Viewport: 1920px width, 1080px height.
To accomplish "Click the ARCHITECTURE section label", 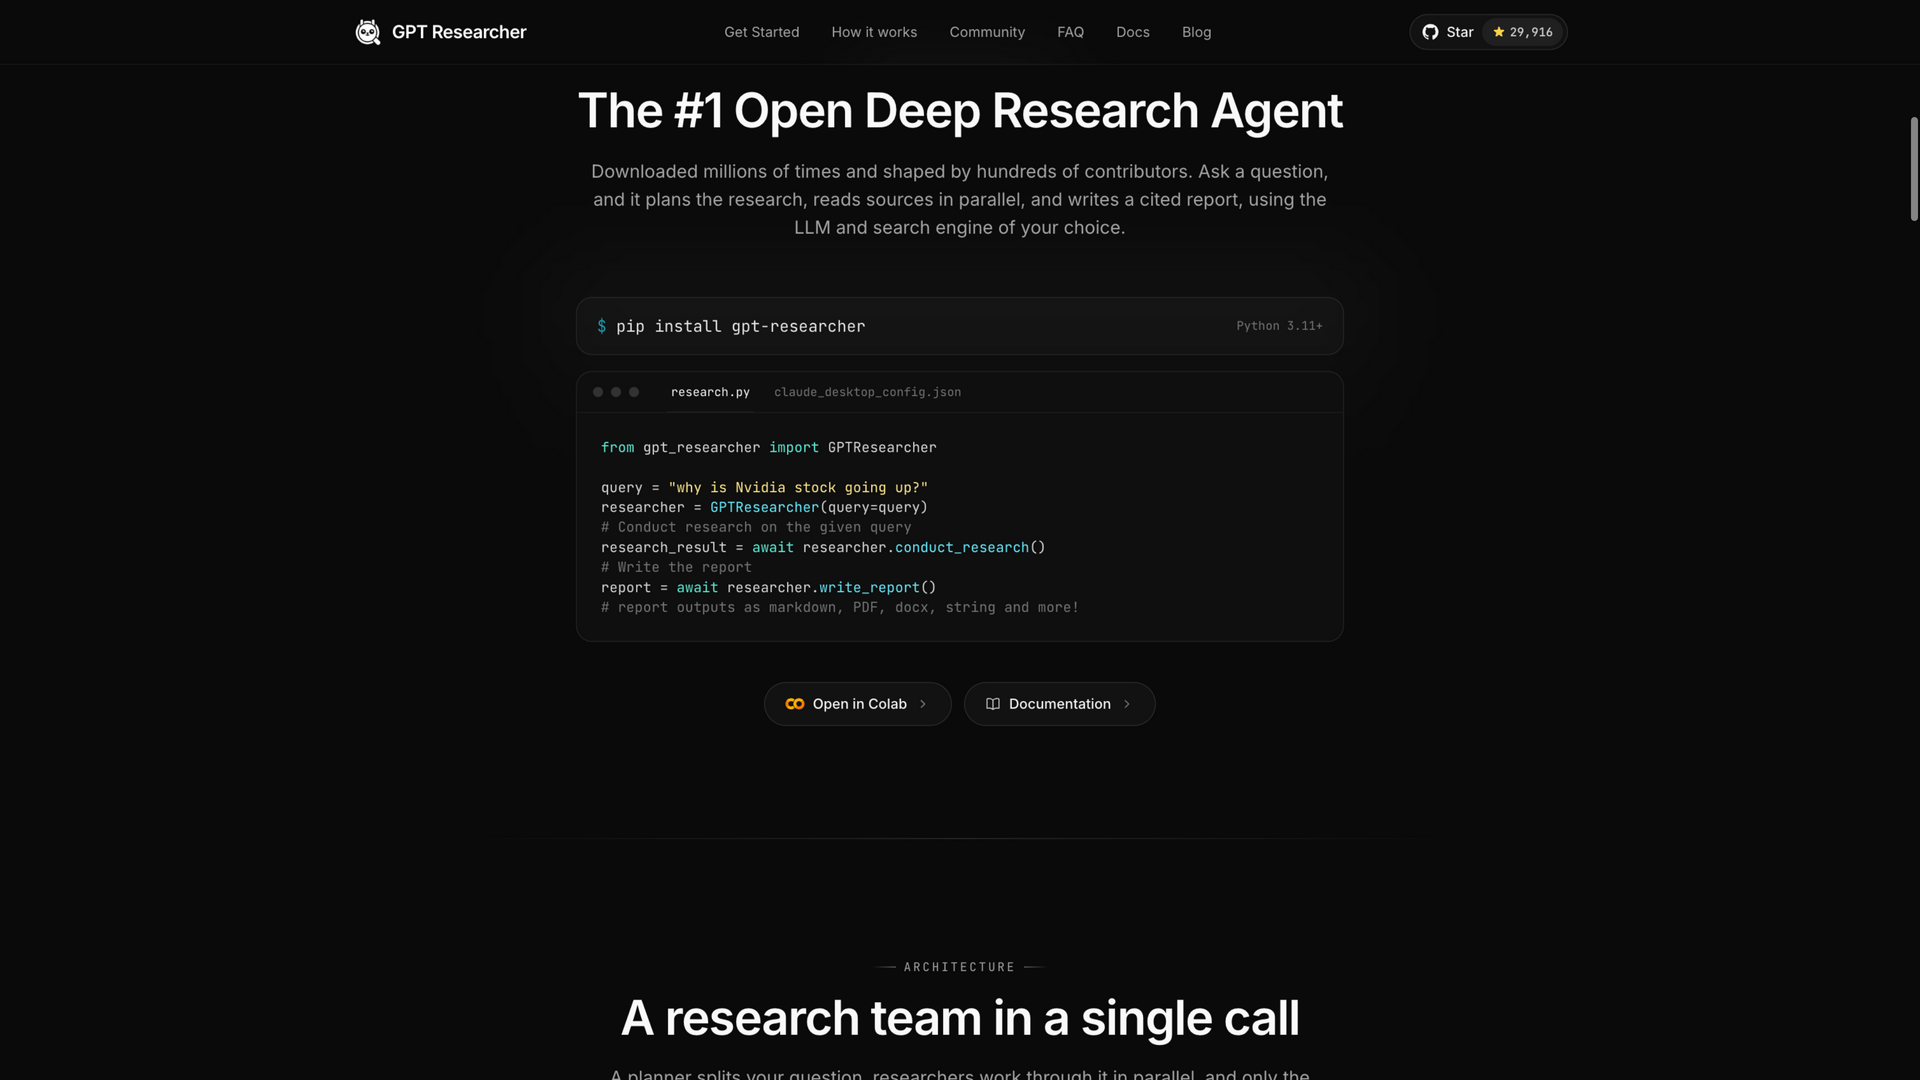I will (959, 967).
